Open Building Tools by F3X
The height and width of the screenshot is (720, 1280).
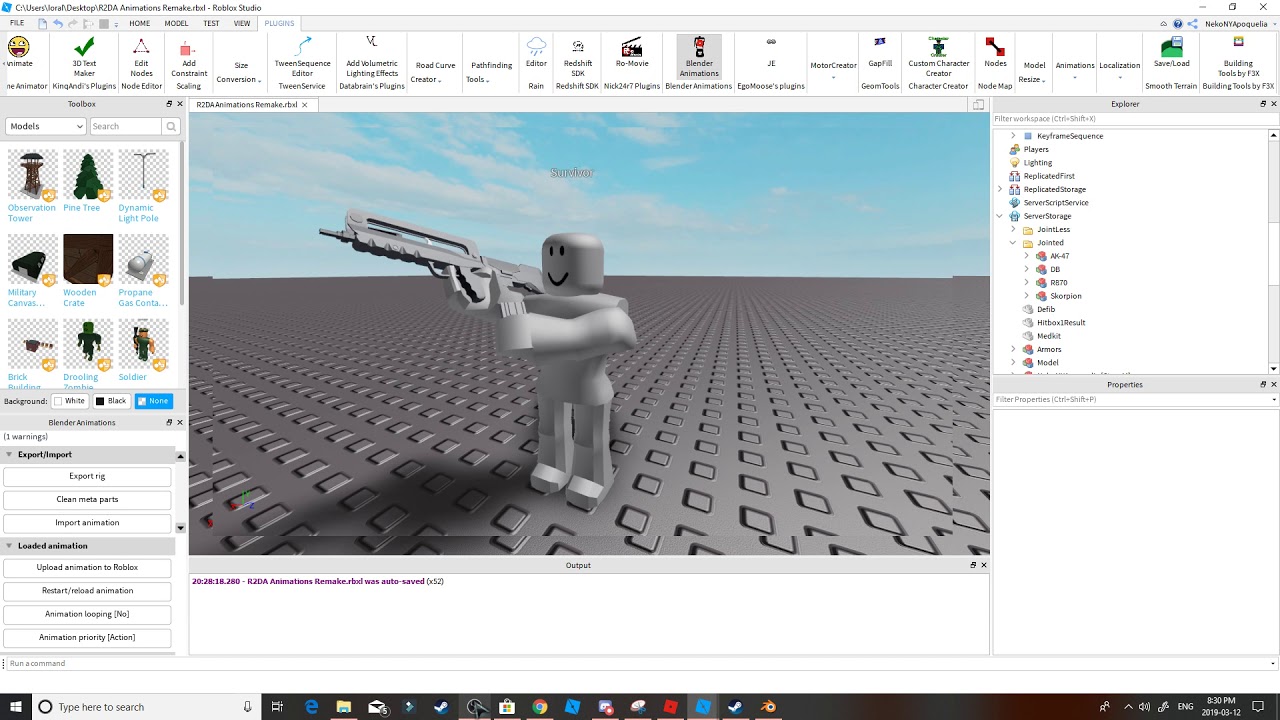(x=1238, y=58)
